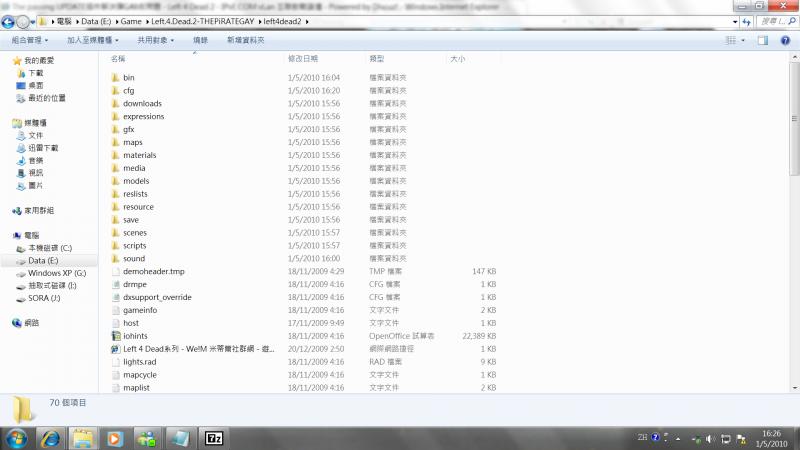
Task: Select the gameinfo file name
Action: [x=140, y=310]
